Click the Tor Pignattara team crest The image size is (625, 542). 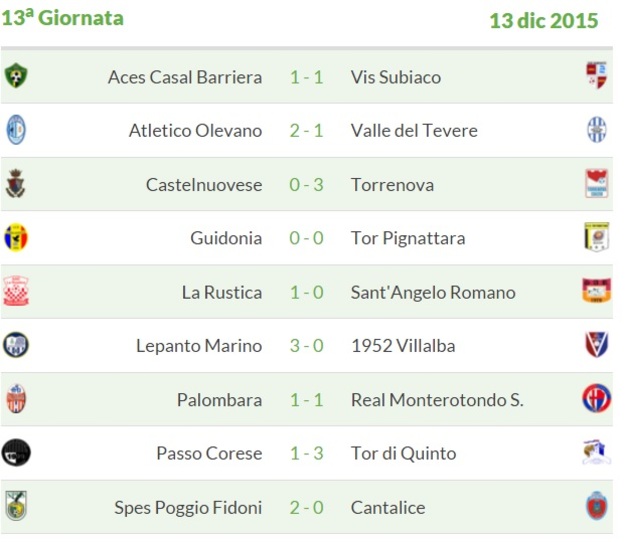(x=596, y=238)
